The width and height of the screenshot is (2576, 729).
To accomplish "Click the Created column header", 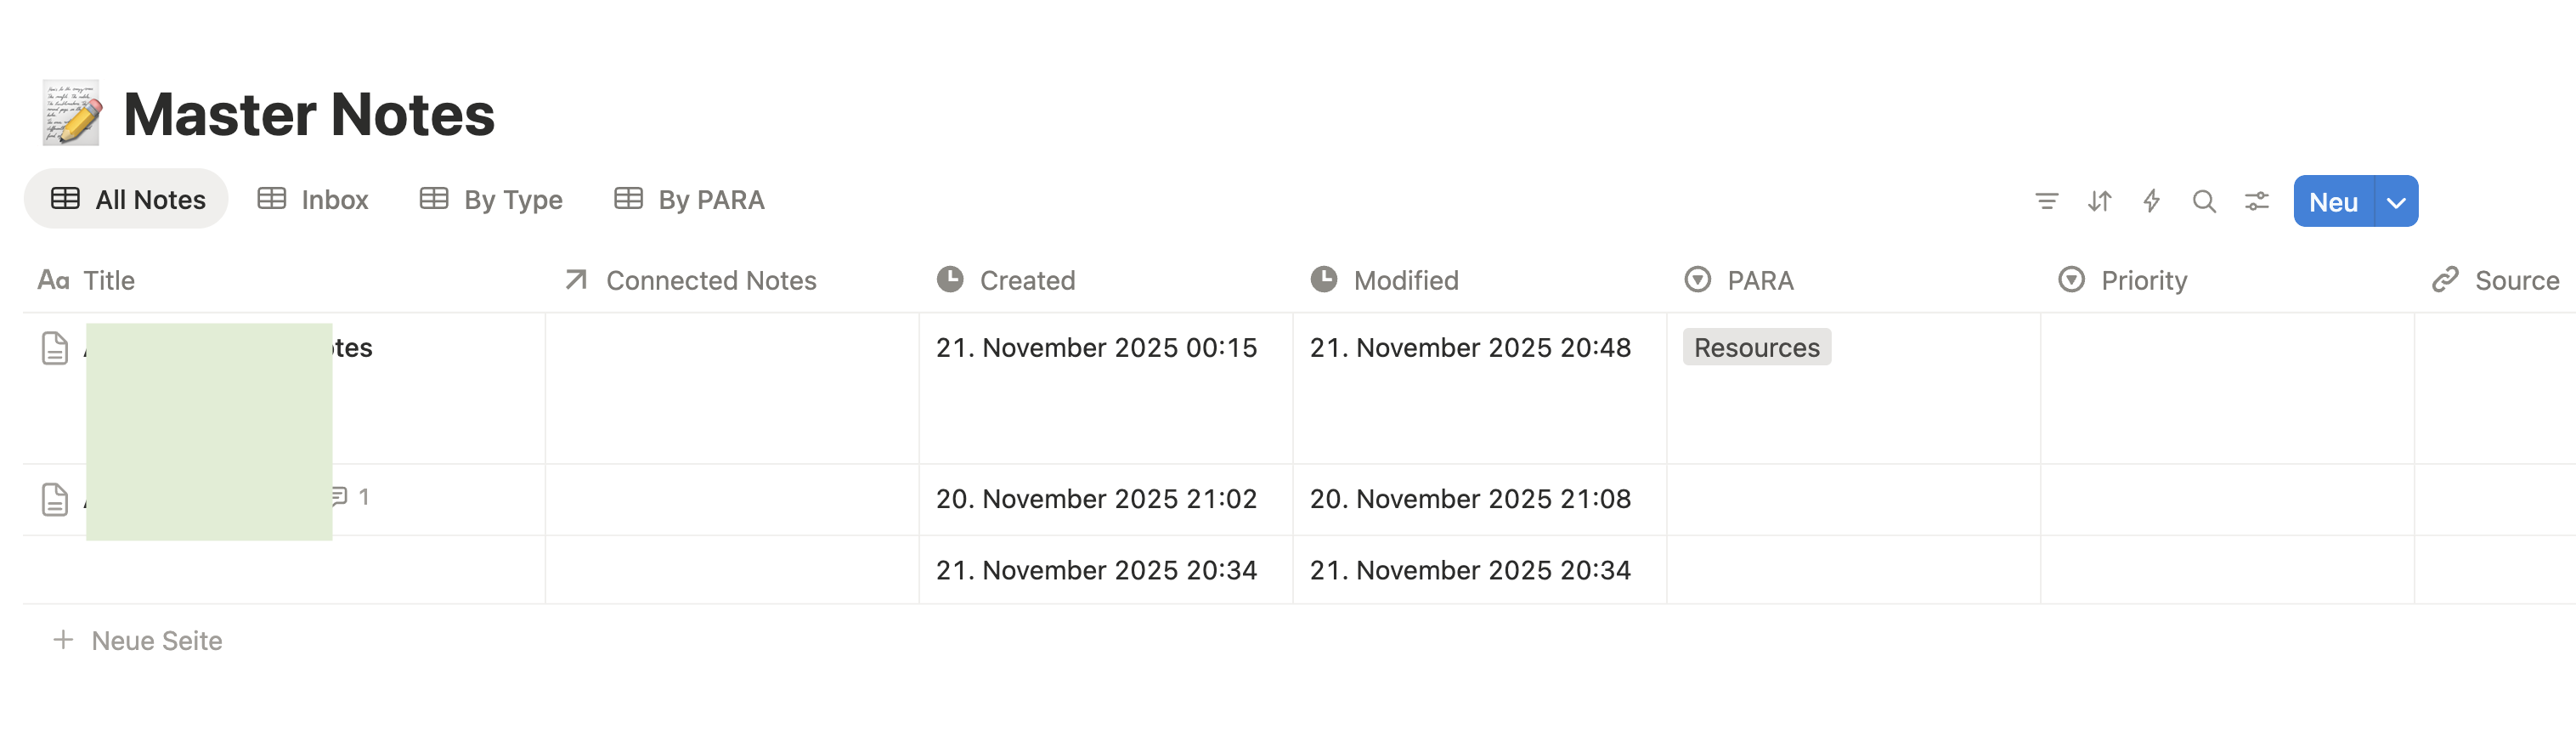I will click(x=1026, y=280).
